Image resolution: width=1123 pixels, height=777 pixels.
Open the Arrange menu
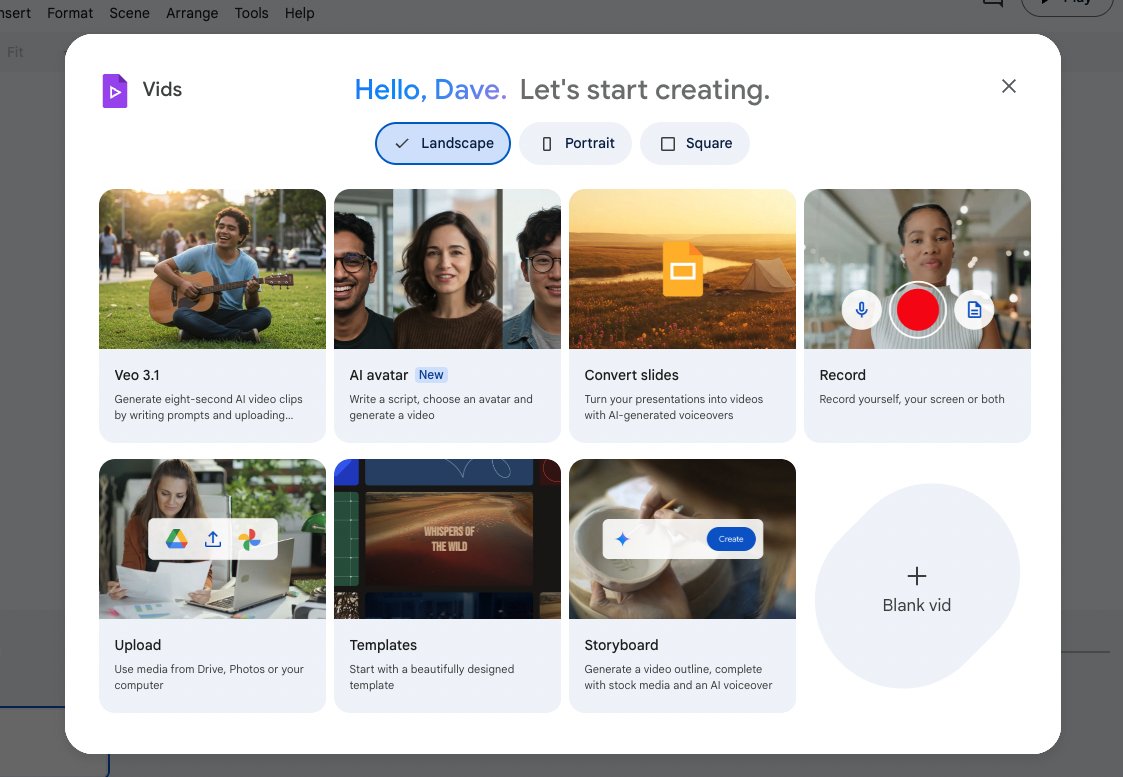click(192, 13)
